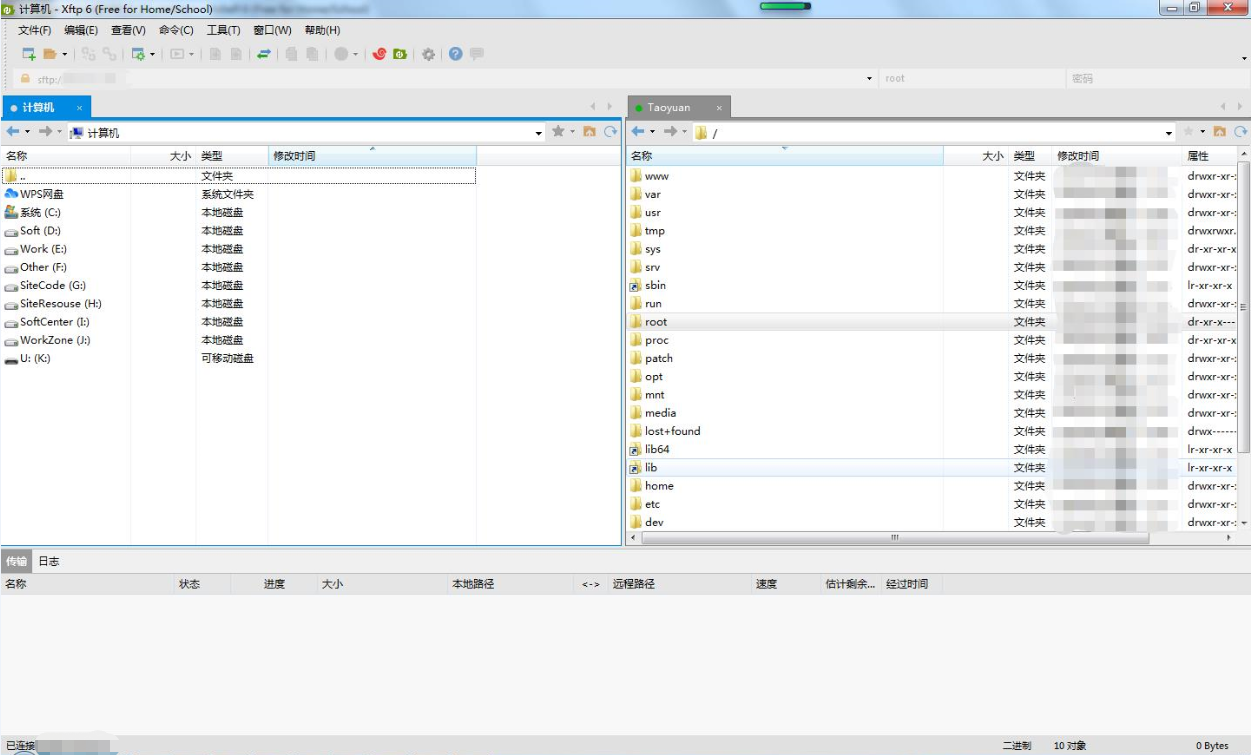
Task: Refresh the local 计算机 pane
Action: click(610, 132)
